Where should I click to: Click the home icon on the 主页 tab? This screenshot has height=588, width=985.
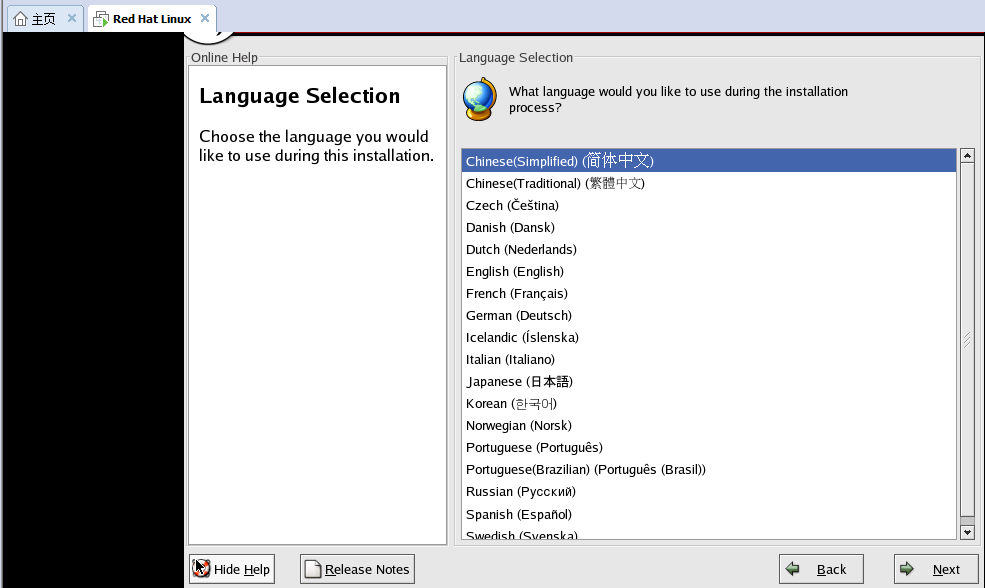(x=20, y=19)
